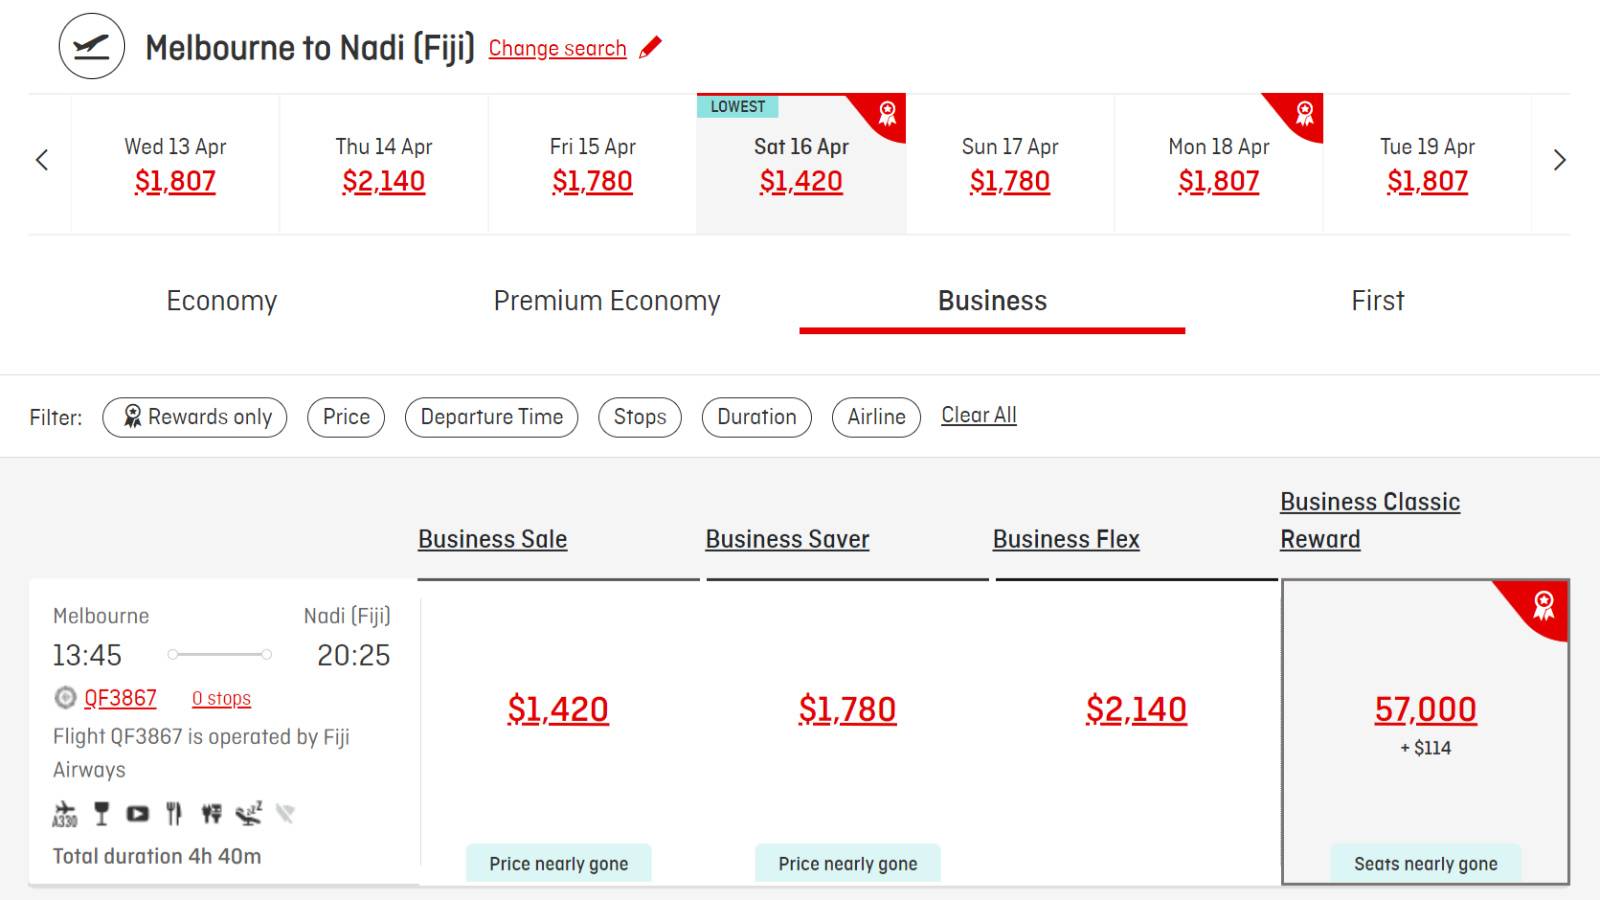
Task: Show later dates with right chevron
Action: tap(1559, 160)
